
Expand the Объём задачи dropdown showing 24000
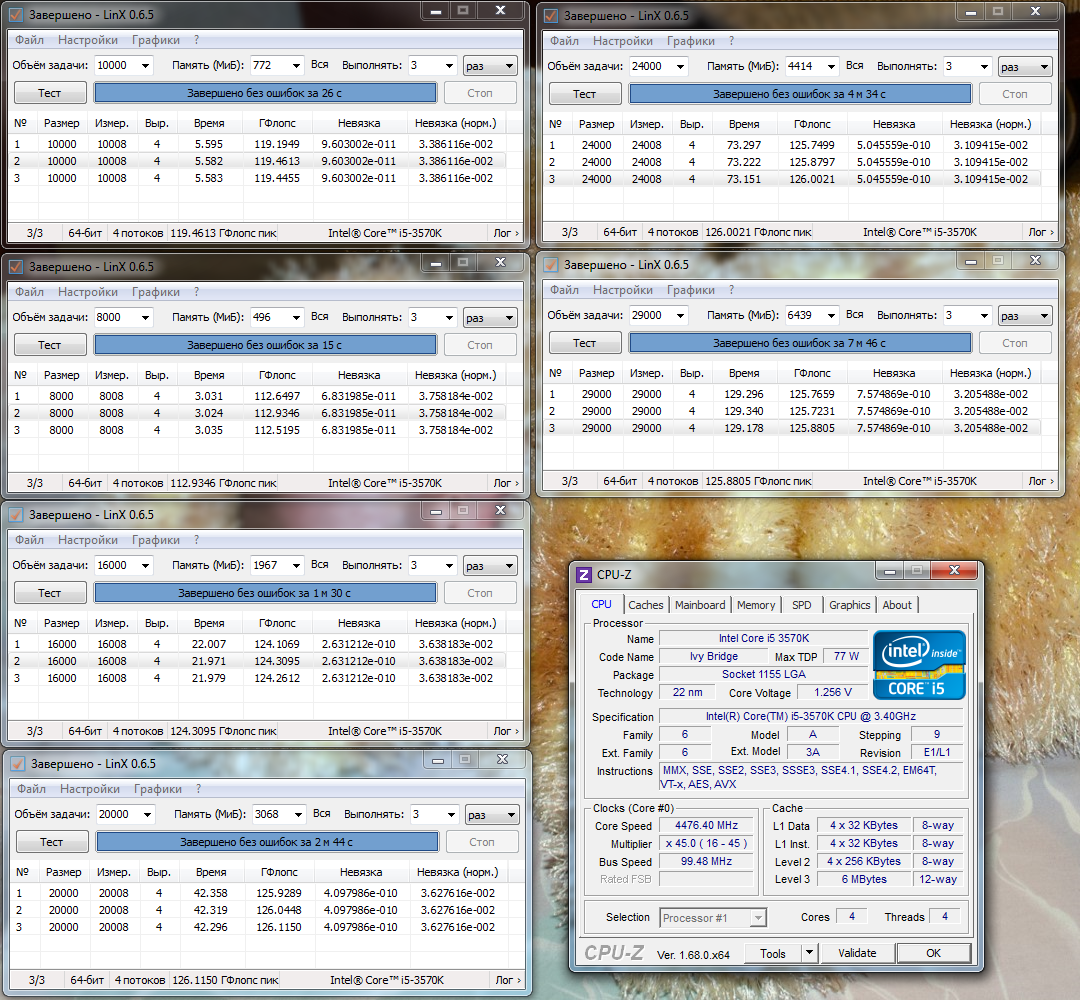[x=681, y=66]
